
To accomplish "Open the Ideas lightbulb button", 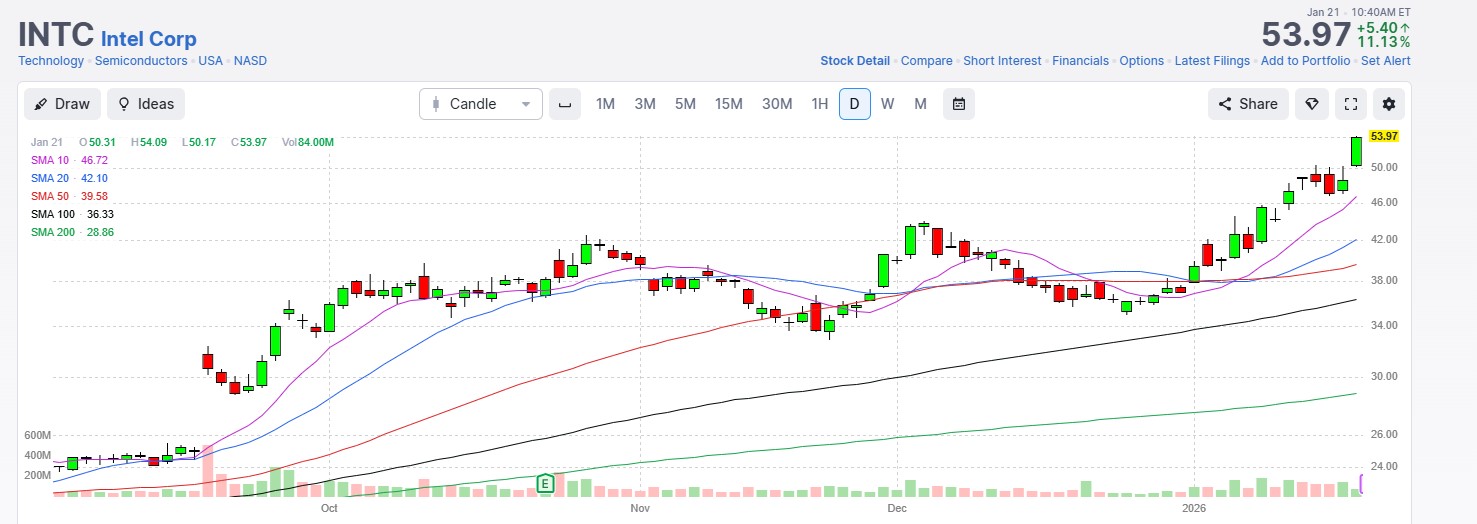I will tap(146, 104).
